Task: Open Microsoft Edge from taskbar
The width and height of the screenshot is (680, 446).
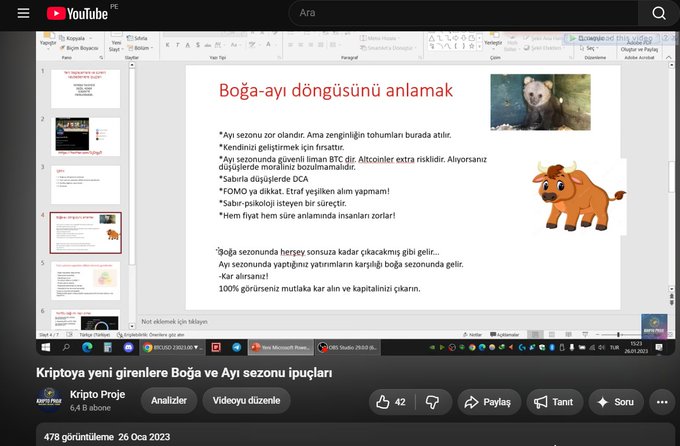Action: point(87,347)
